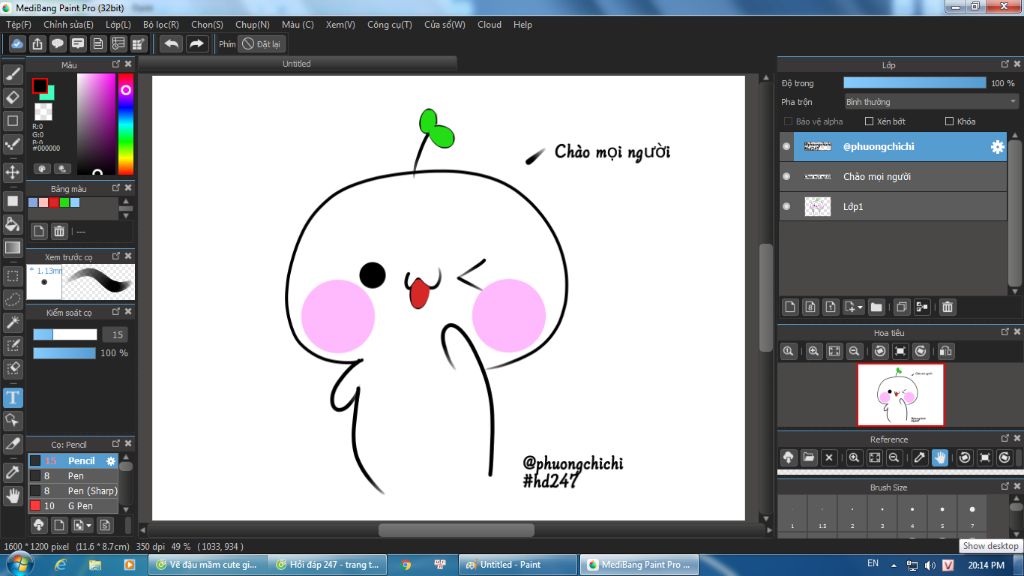Select the Gradient tool
1024x576 pixels.
pyautogui.click(x=12, y=248)
